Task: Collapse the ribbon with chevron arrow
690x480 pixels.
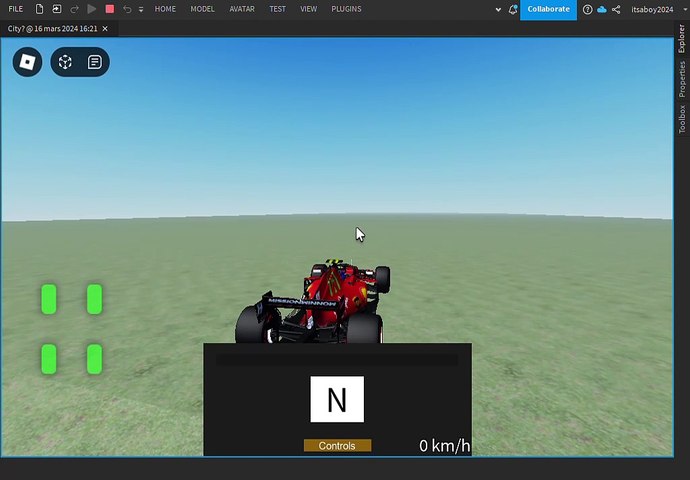Action: pos(498,9)
